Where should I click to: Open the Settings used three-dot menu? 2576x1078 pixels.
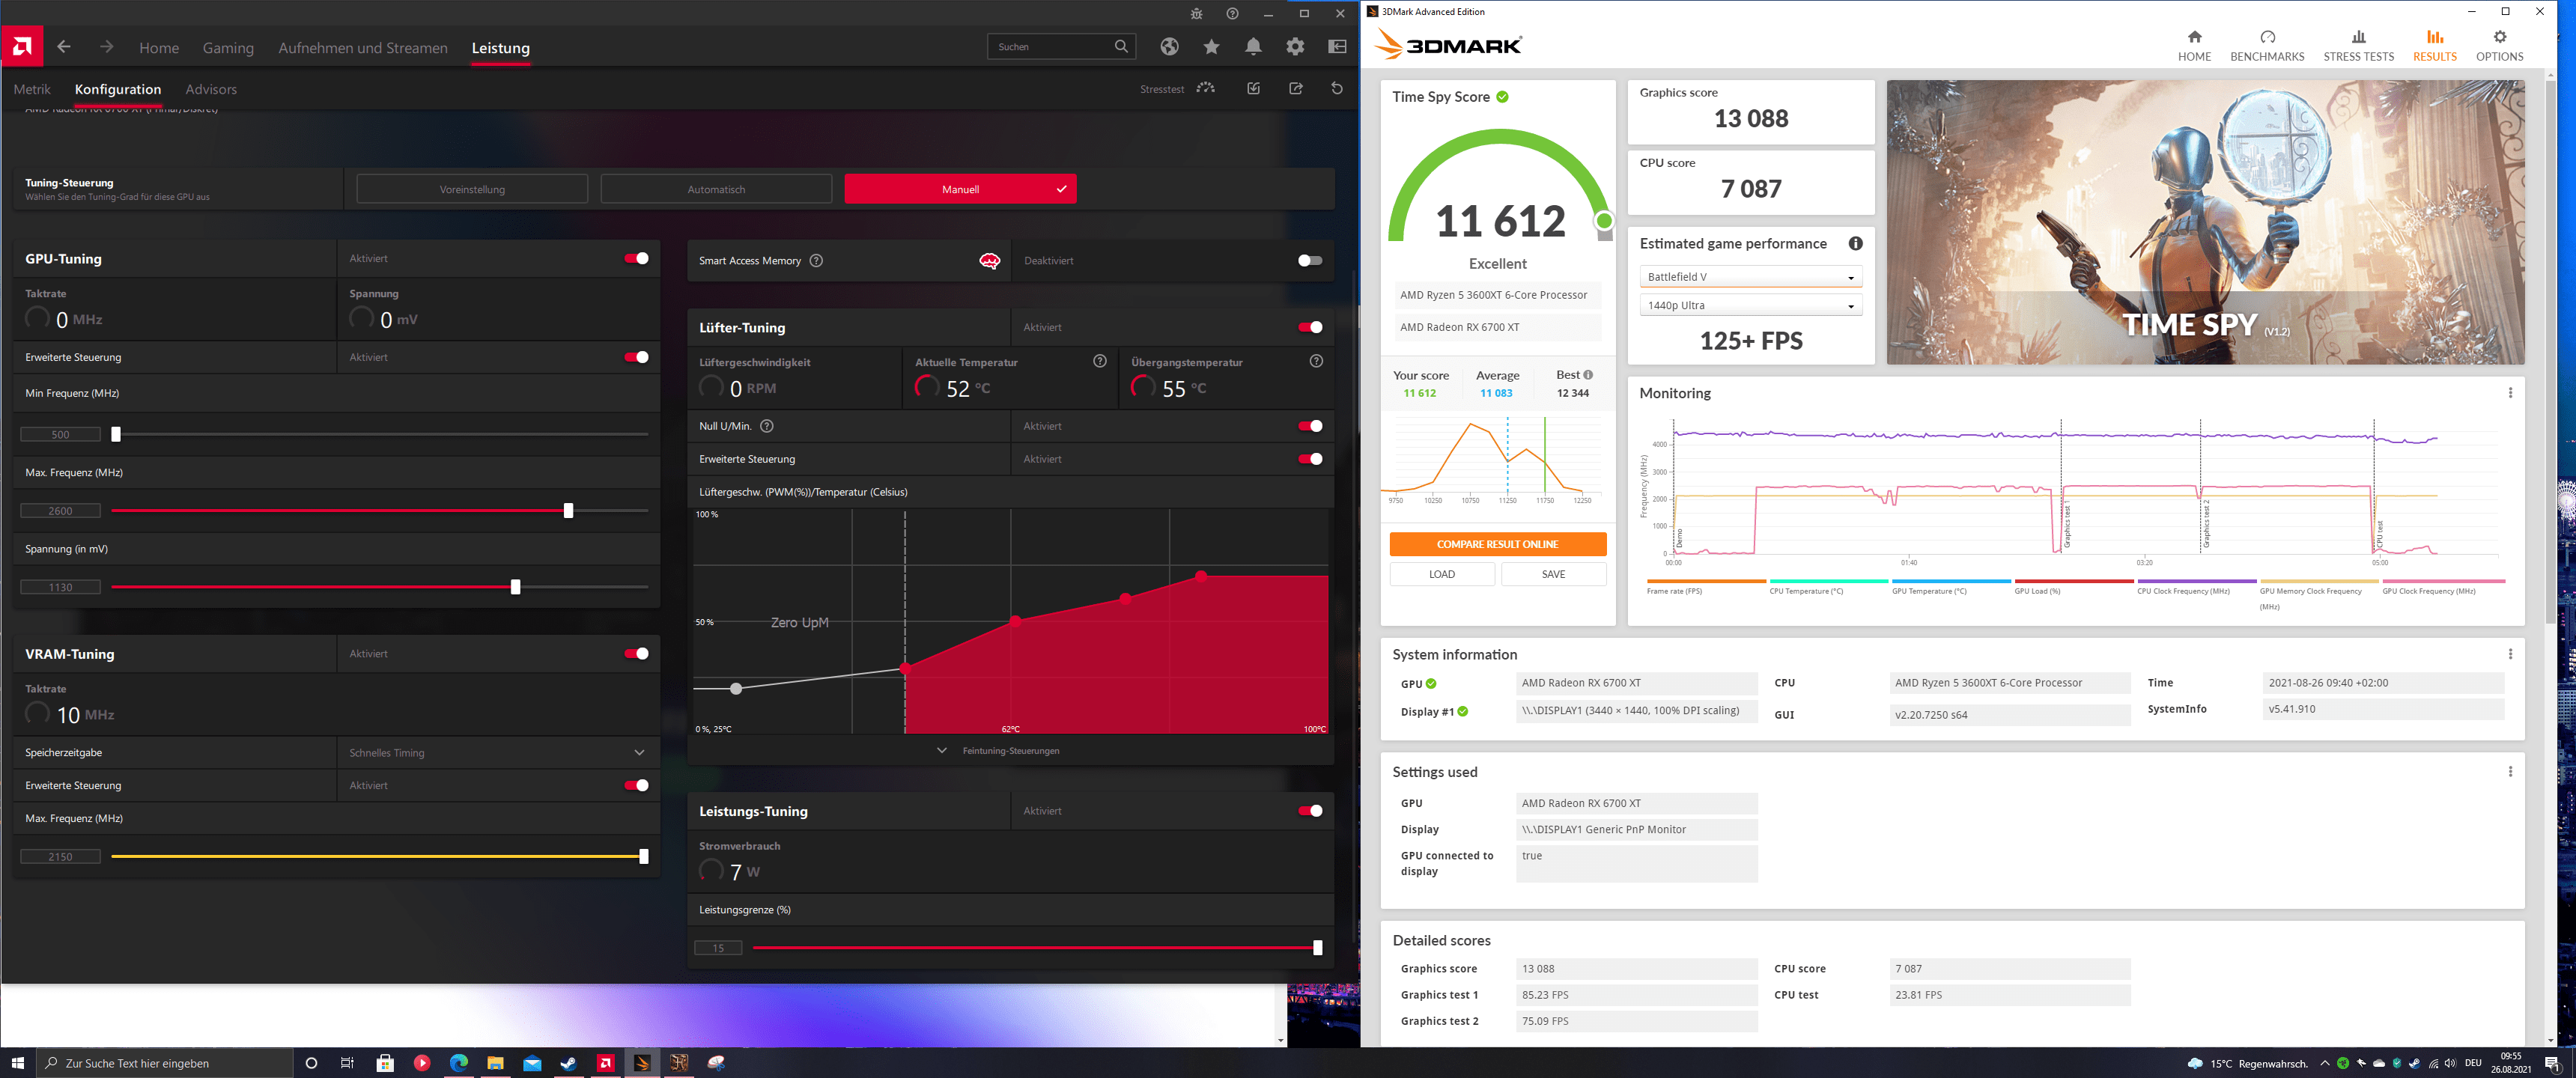(2510, 772)
